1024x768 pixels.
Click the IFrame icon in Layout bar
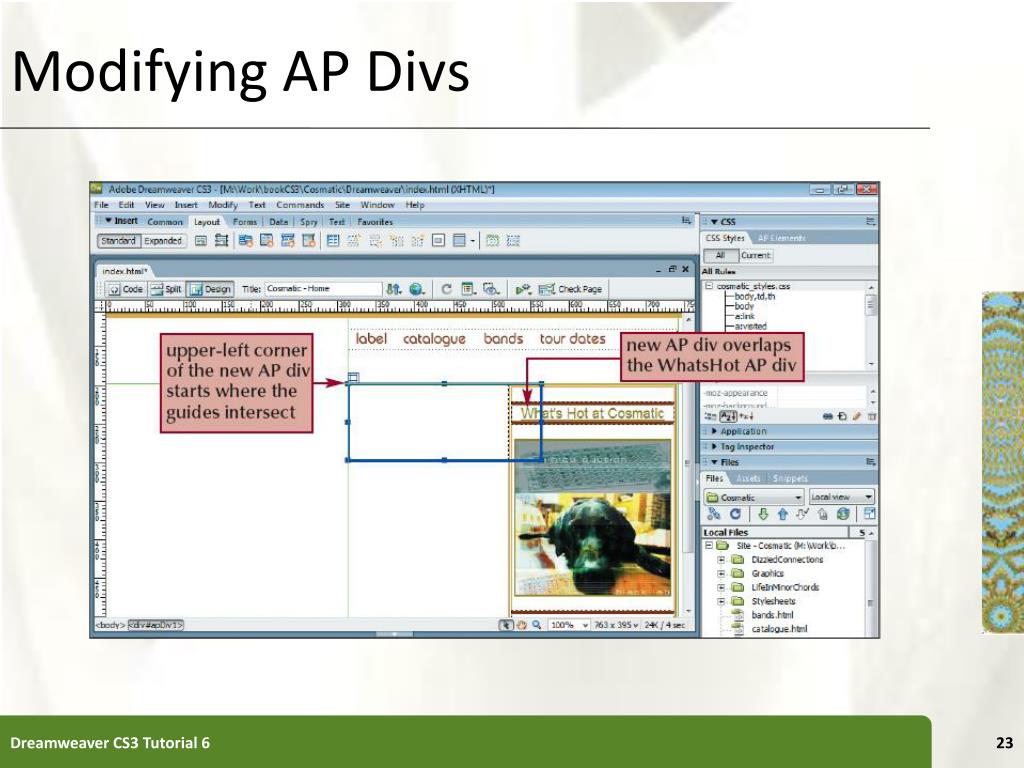438,241
